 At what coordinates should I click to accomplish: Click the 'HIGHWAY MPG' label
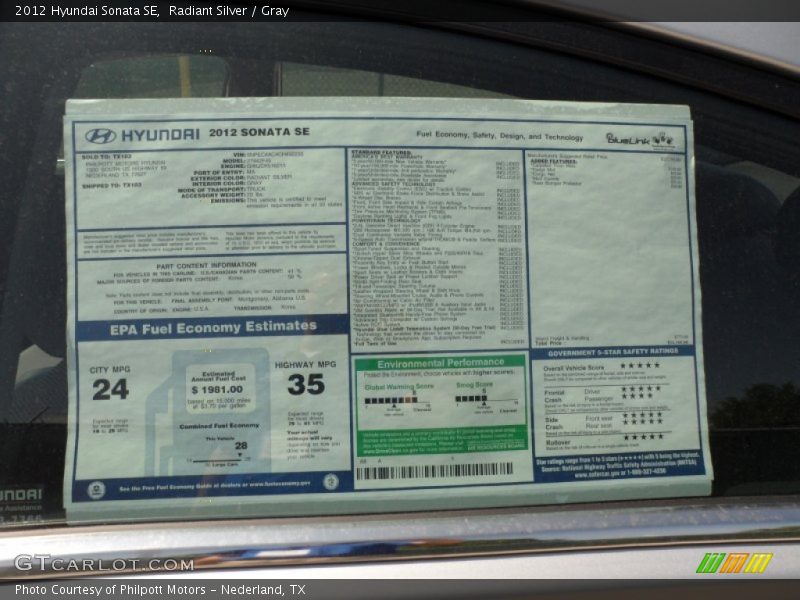[x=306, y=364]
